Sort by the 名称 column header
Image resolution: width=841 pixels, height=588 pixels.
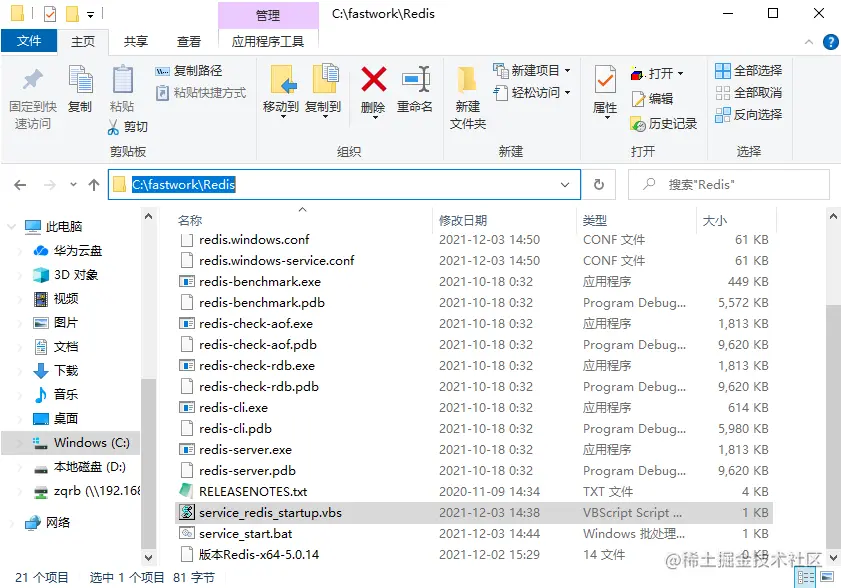pos(190,220)
